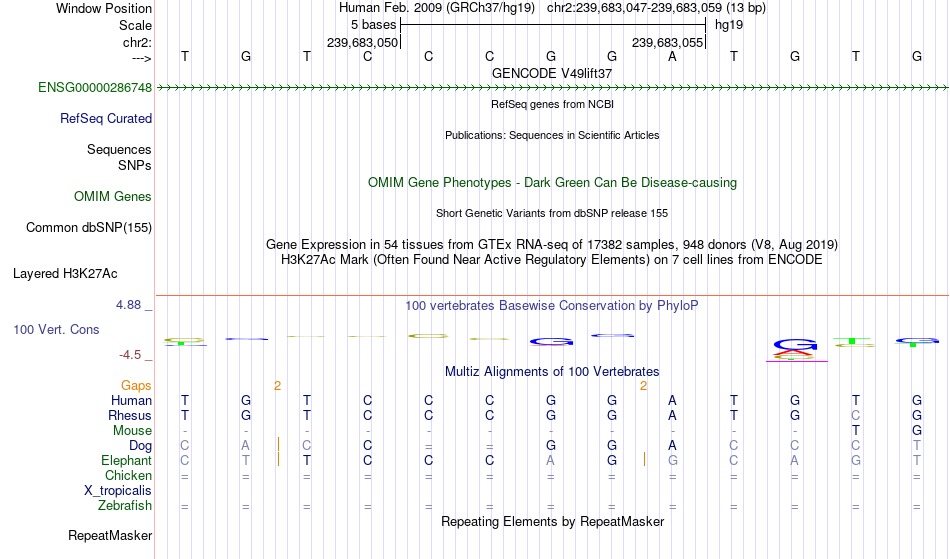Image resolution: width=950 pixels, height=559 pixels.
Task: Click the reference base A in ruler row
Action: coord(673,56)
